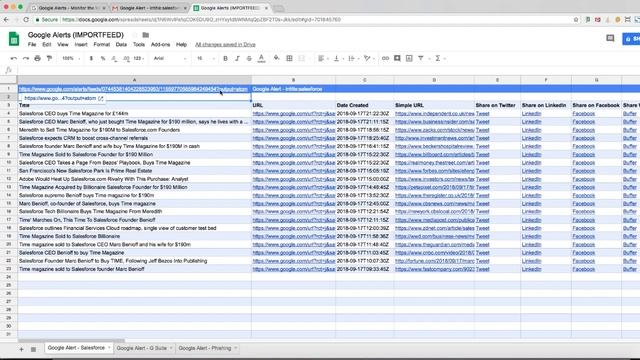Click the Undo arrow in the toolbar

(x=13, y=58)
